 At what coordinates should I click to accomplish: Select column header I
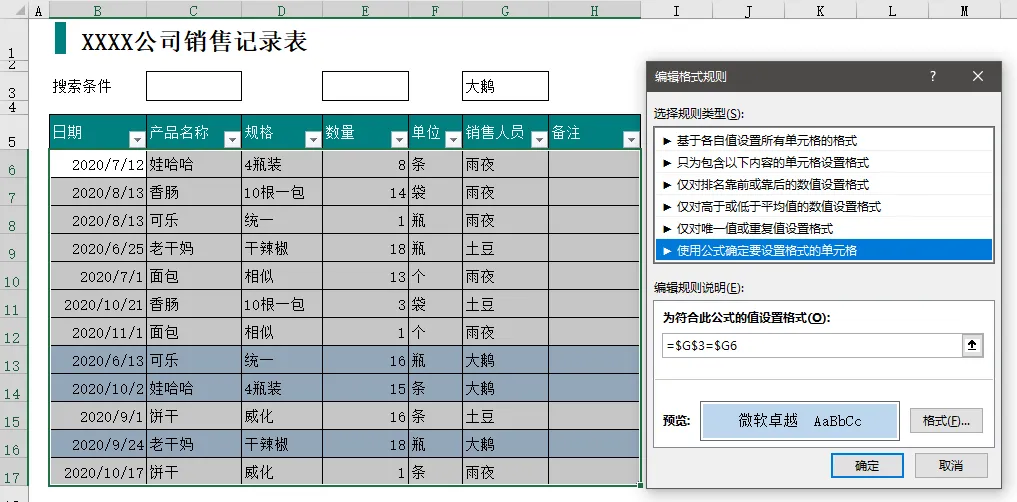pos(676,10)
